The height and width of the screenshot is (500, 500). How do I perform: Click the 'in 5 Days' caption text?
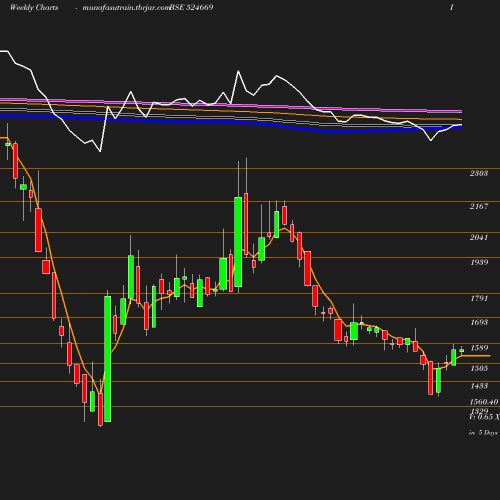483,433
